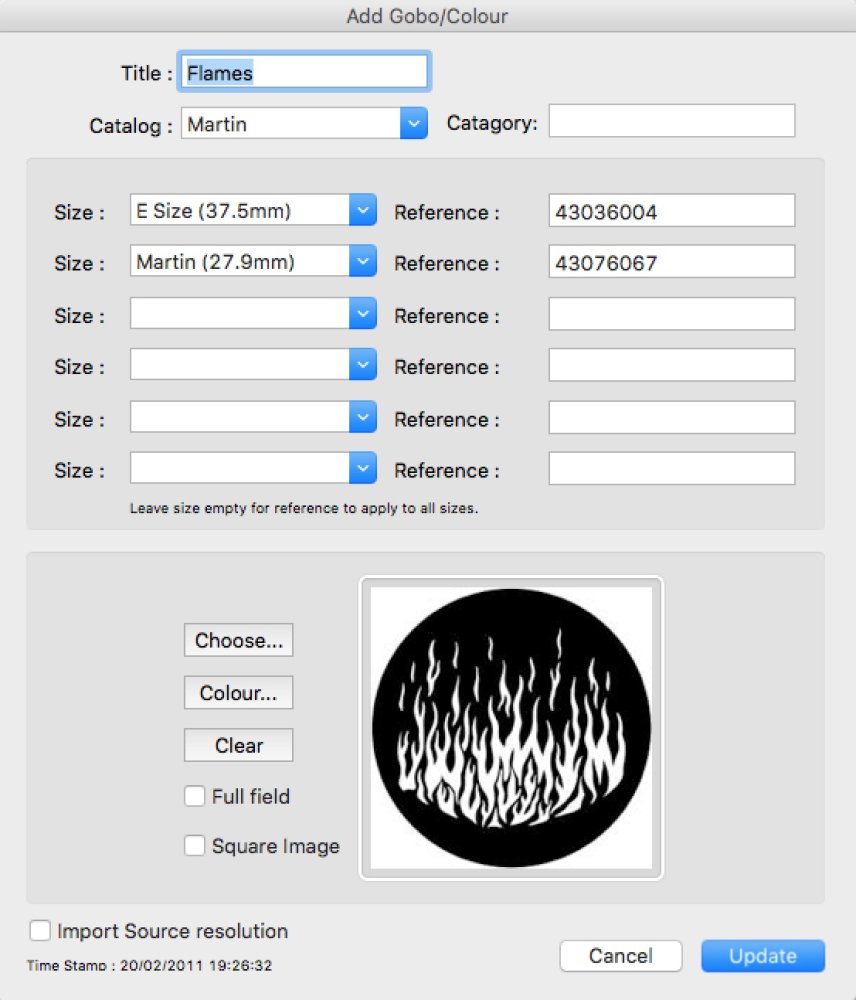
Task: Open the Catalog dropdown showing Martin
Action: point(412,123)
